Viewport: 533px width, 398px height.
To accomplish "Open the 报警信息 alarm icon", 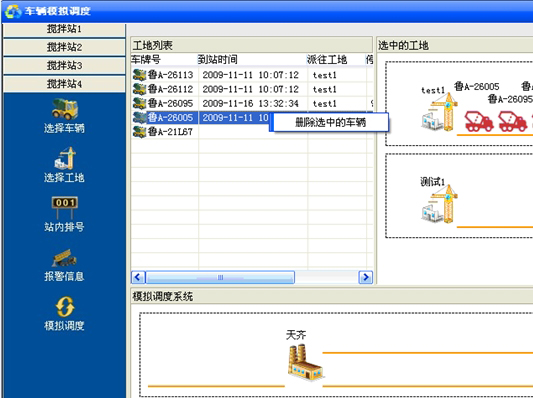I will [x=64, y=258].
